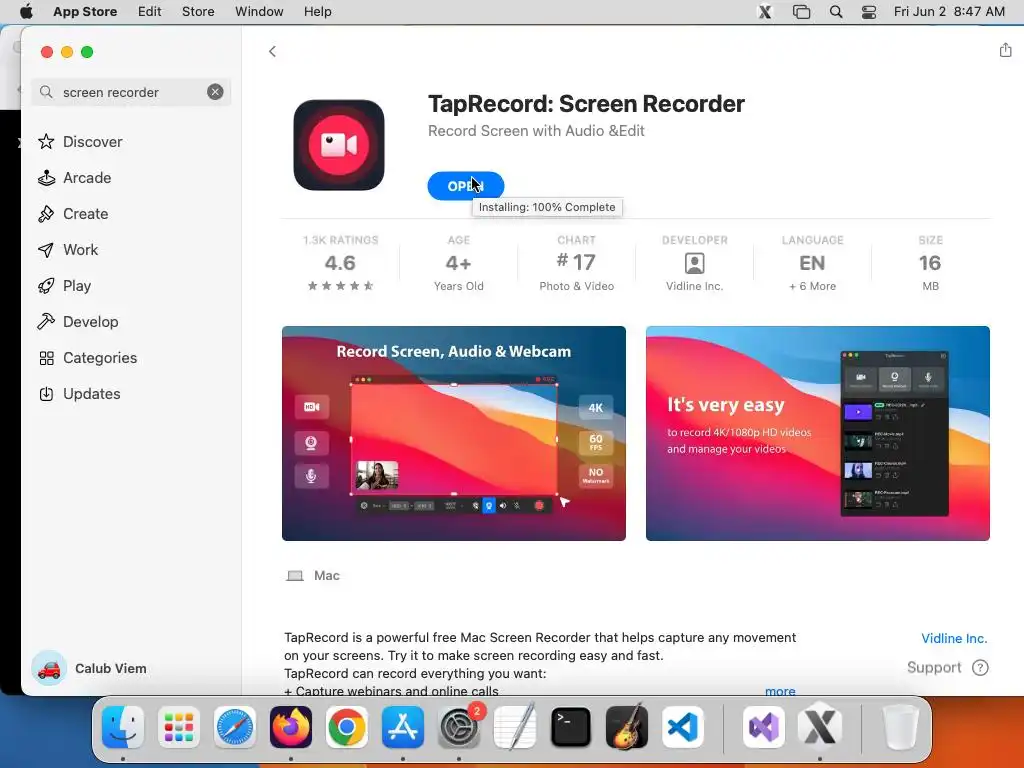
Task: Click the 4+ age rating
Action: coord(458,263)
